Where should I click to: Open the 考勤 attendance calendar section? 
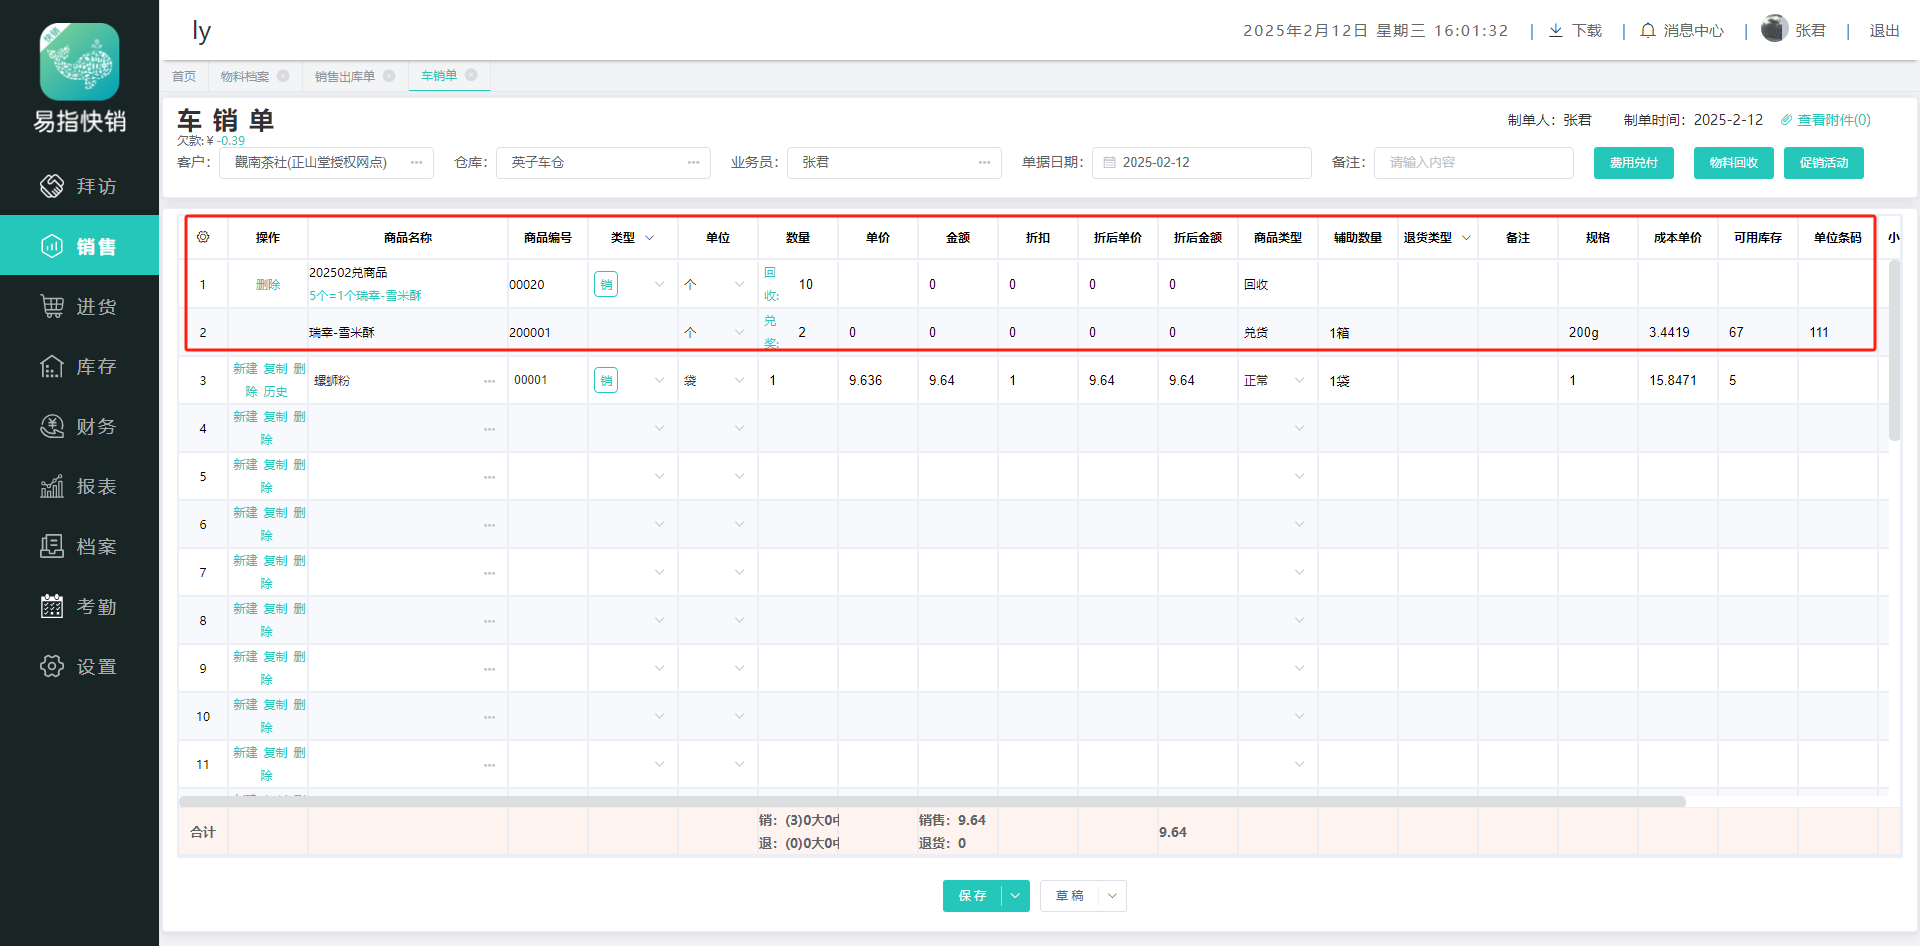[x=79, y=606]
